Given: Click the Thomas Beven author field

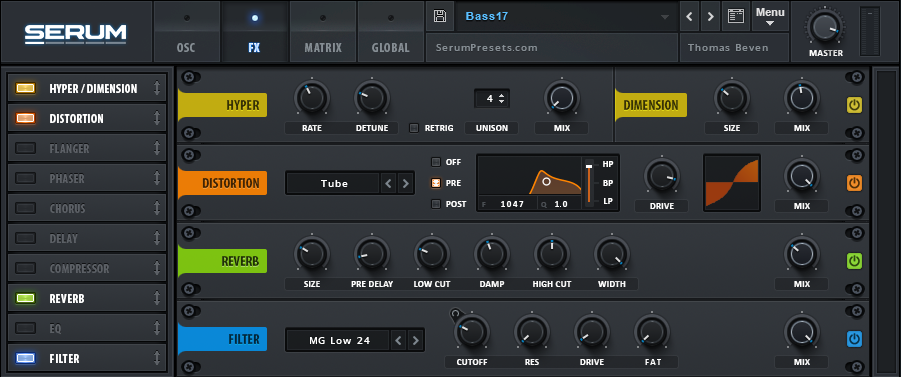Looking at the screenshot, I should [x=733, y=48].
